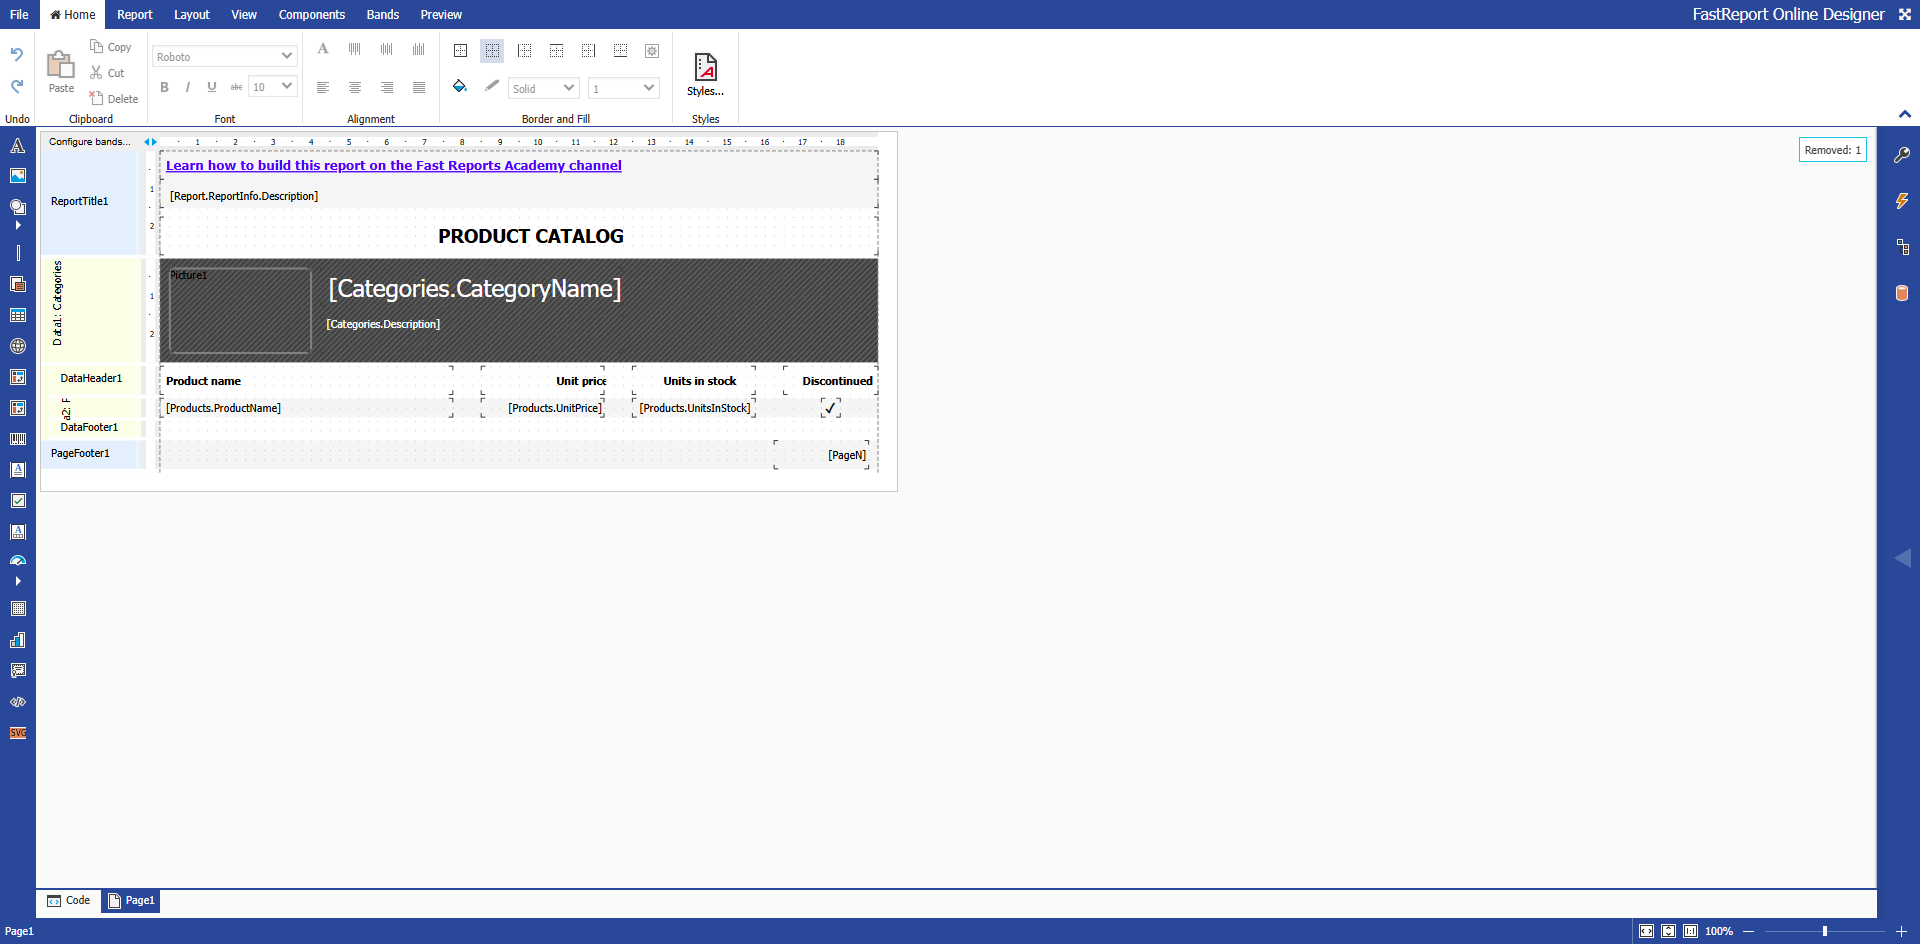Open the Roboto font family dropdown
Screen dimensions: 1920x944
click(225, 56)
